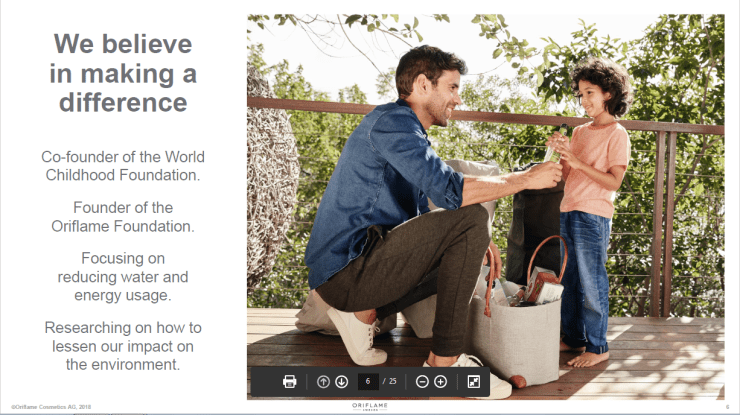Click the "Researching on how to lessen our impact" paragraph
The height and width of the screenshot is (415, 740).
[x=123, y=346]
